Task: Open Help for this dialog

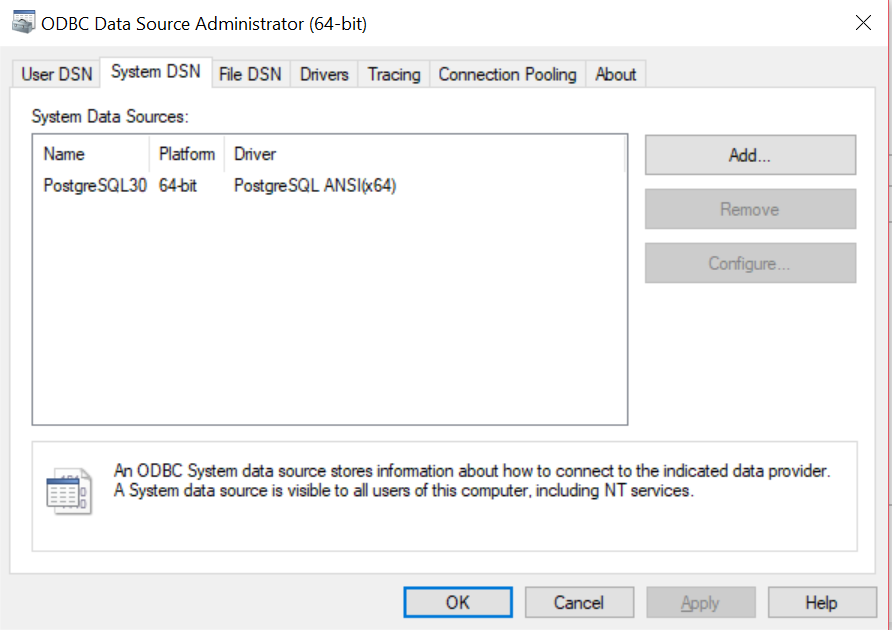Action: [x=822, y=602]
